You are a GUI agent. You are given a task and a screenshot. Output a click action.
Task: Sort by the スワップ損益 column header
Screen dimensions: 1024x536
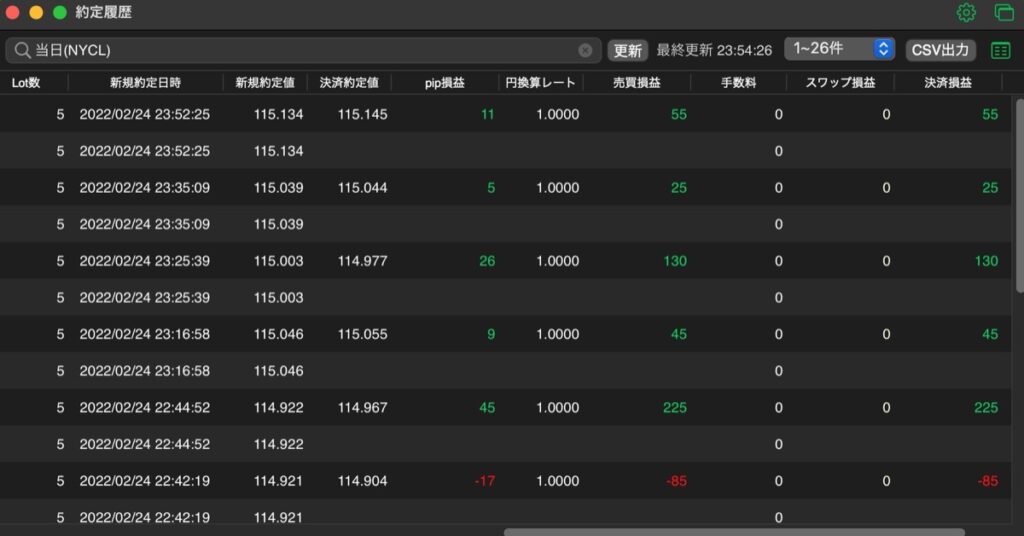840,83
